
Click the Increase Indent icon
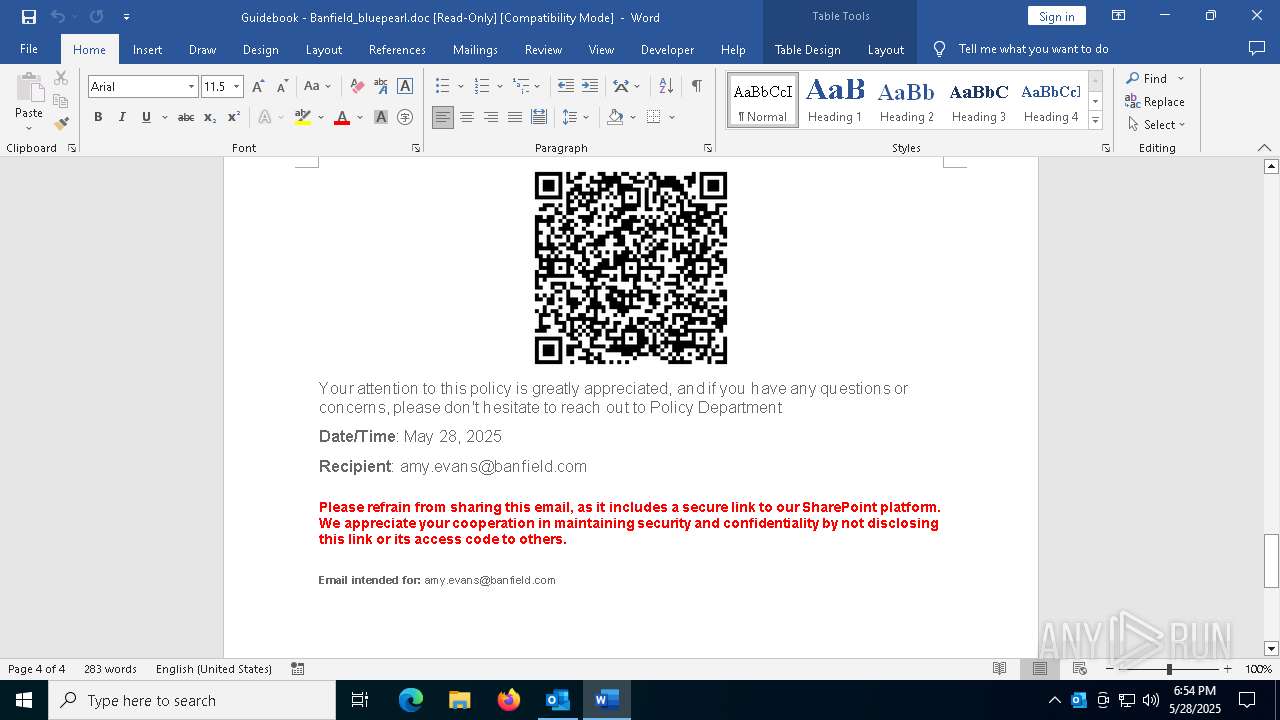coord(590,86)
